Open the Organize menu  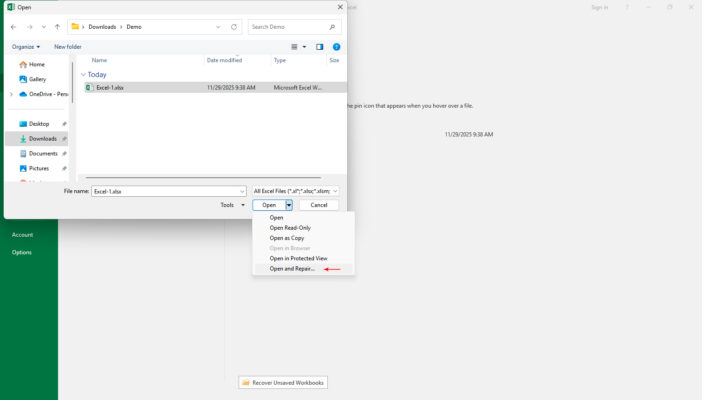[26, 47]
